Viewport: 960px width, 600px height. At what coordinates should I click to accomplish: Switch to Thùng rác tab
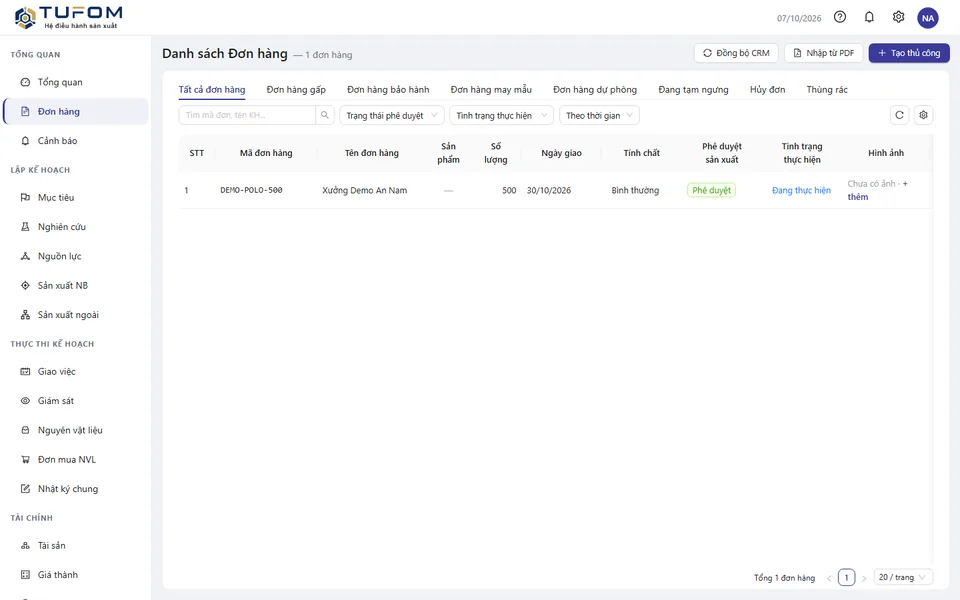pyautogui.click(x=827, y=89)
